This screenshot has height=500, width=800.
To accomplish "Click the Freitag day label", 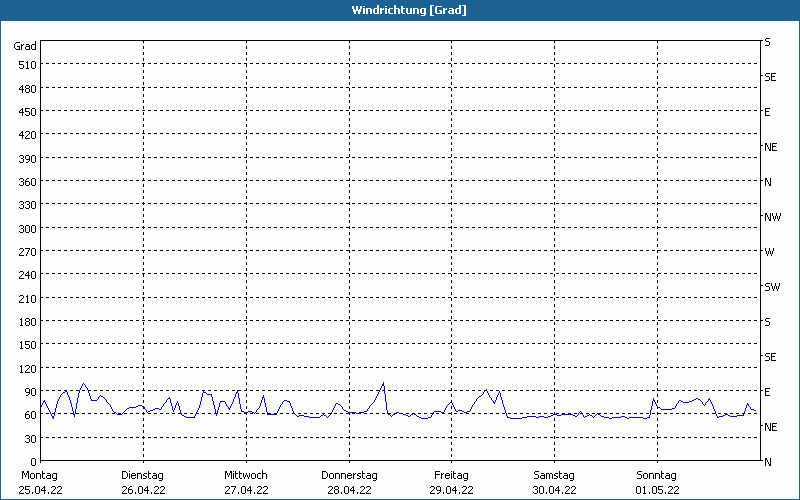I will [x=452, y=476].
